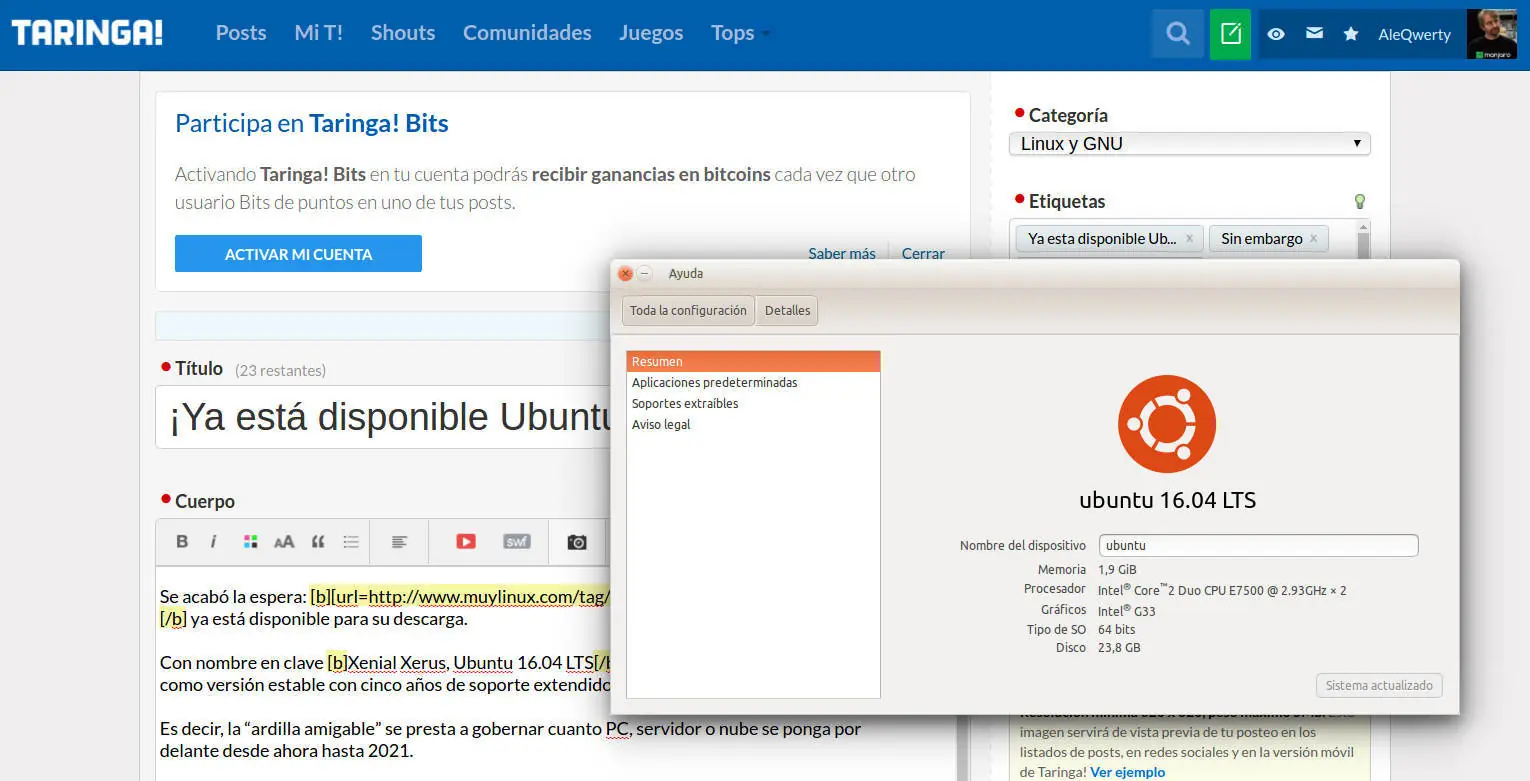Screen dimensions: 1530x781
Task: Insert a quote block
Action: [318, 541]
